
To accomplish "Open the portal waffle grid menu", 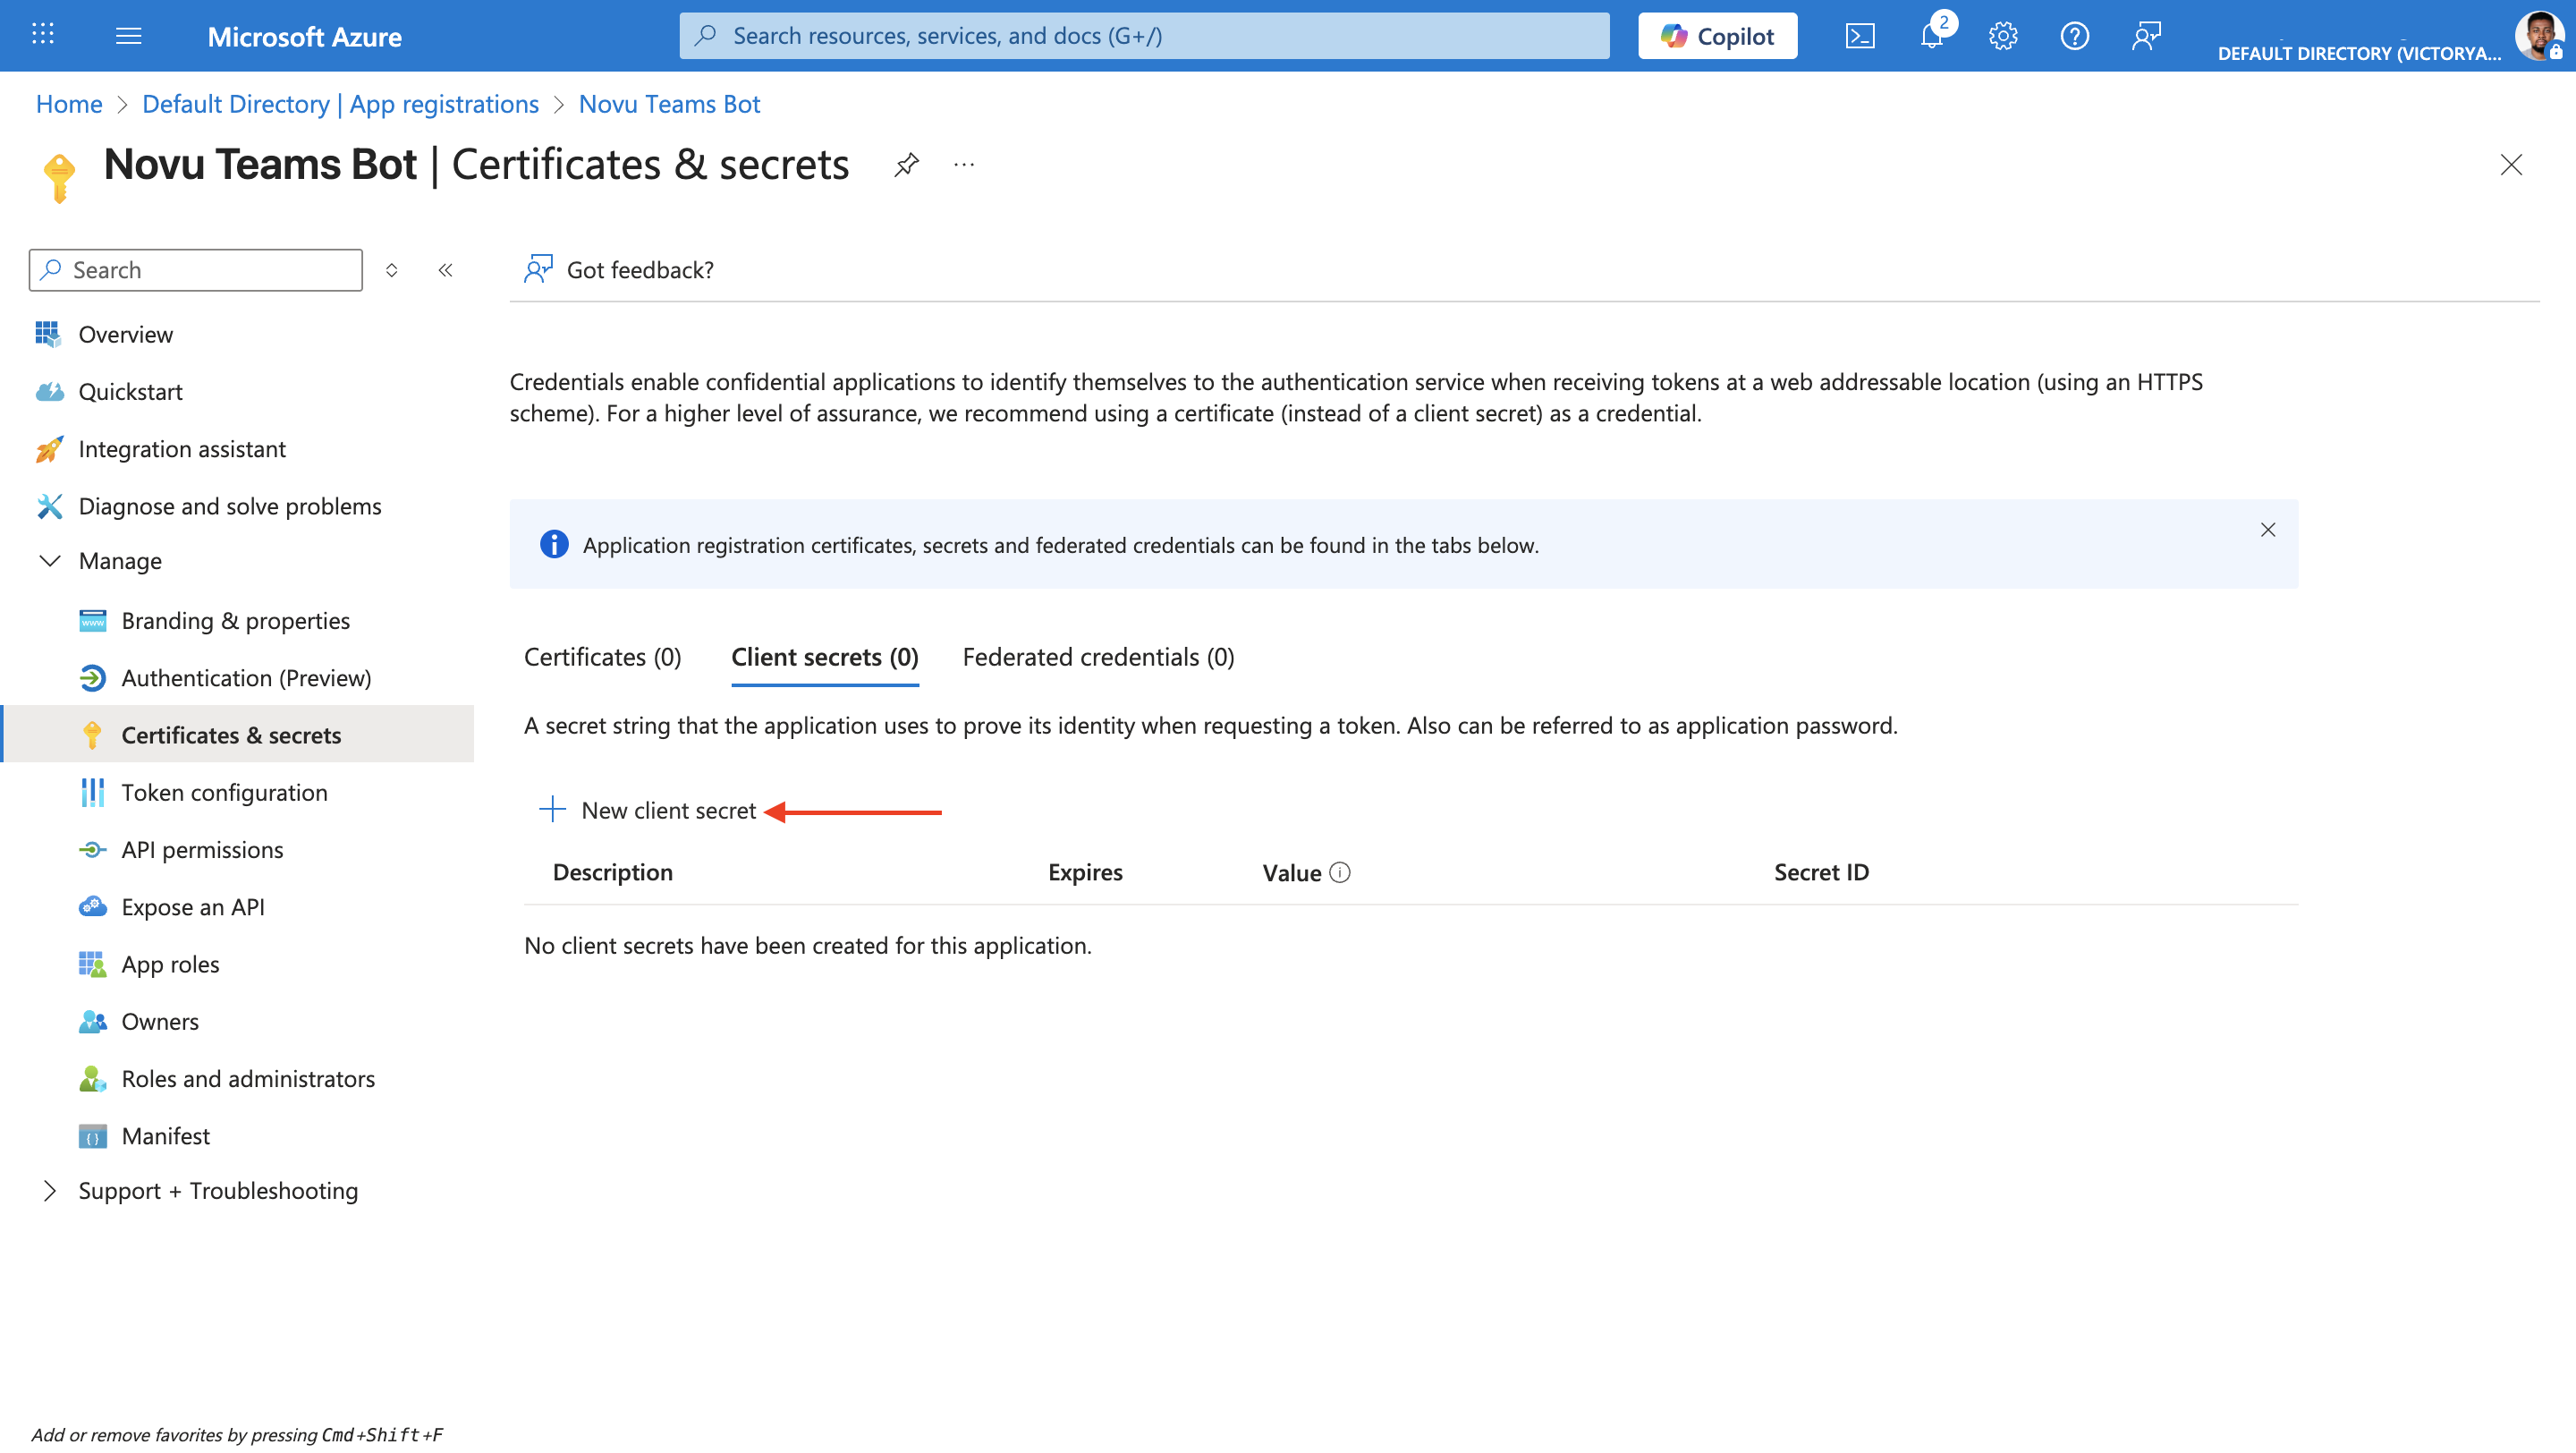I will point(42,35).
